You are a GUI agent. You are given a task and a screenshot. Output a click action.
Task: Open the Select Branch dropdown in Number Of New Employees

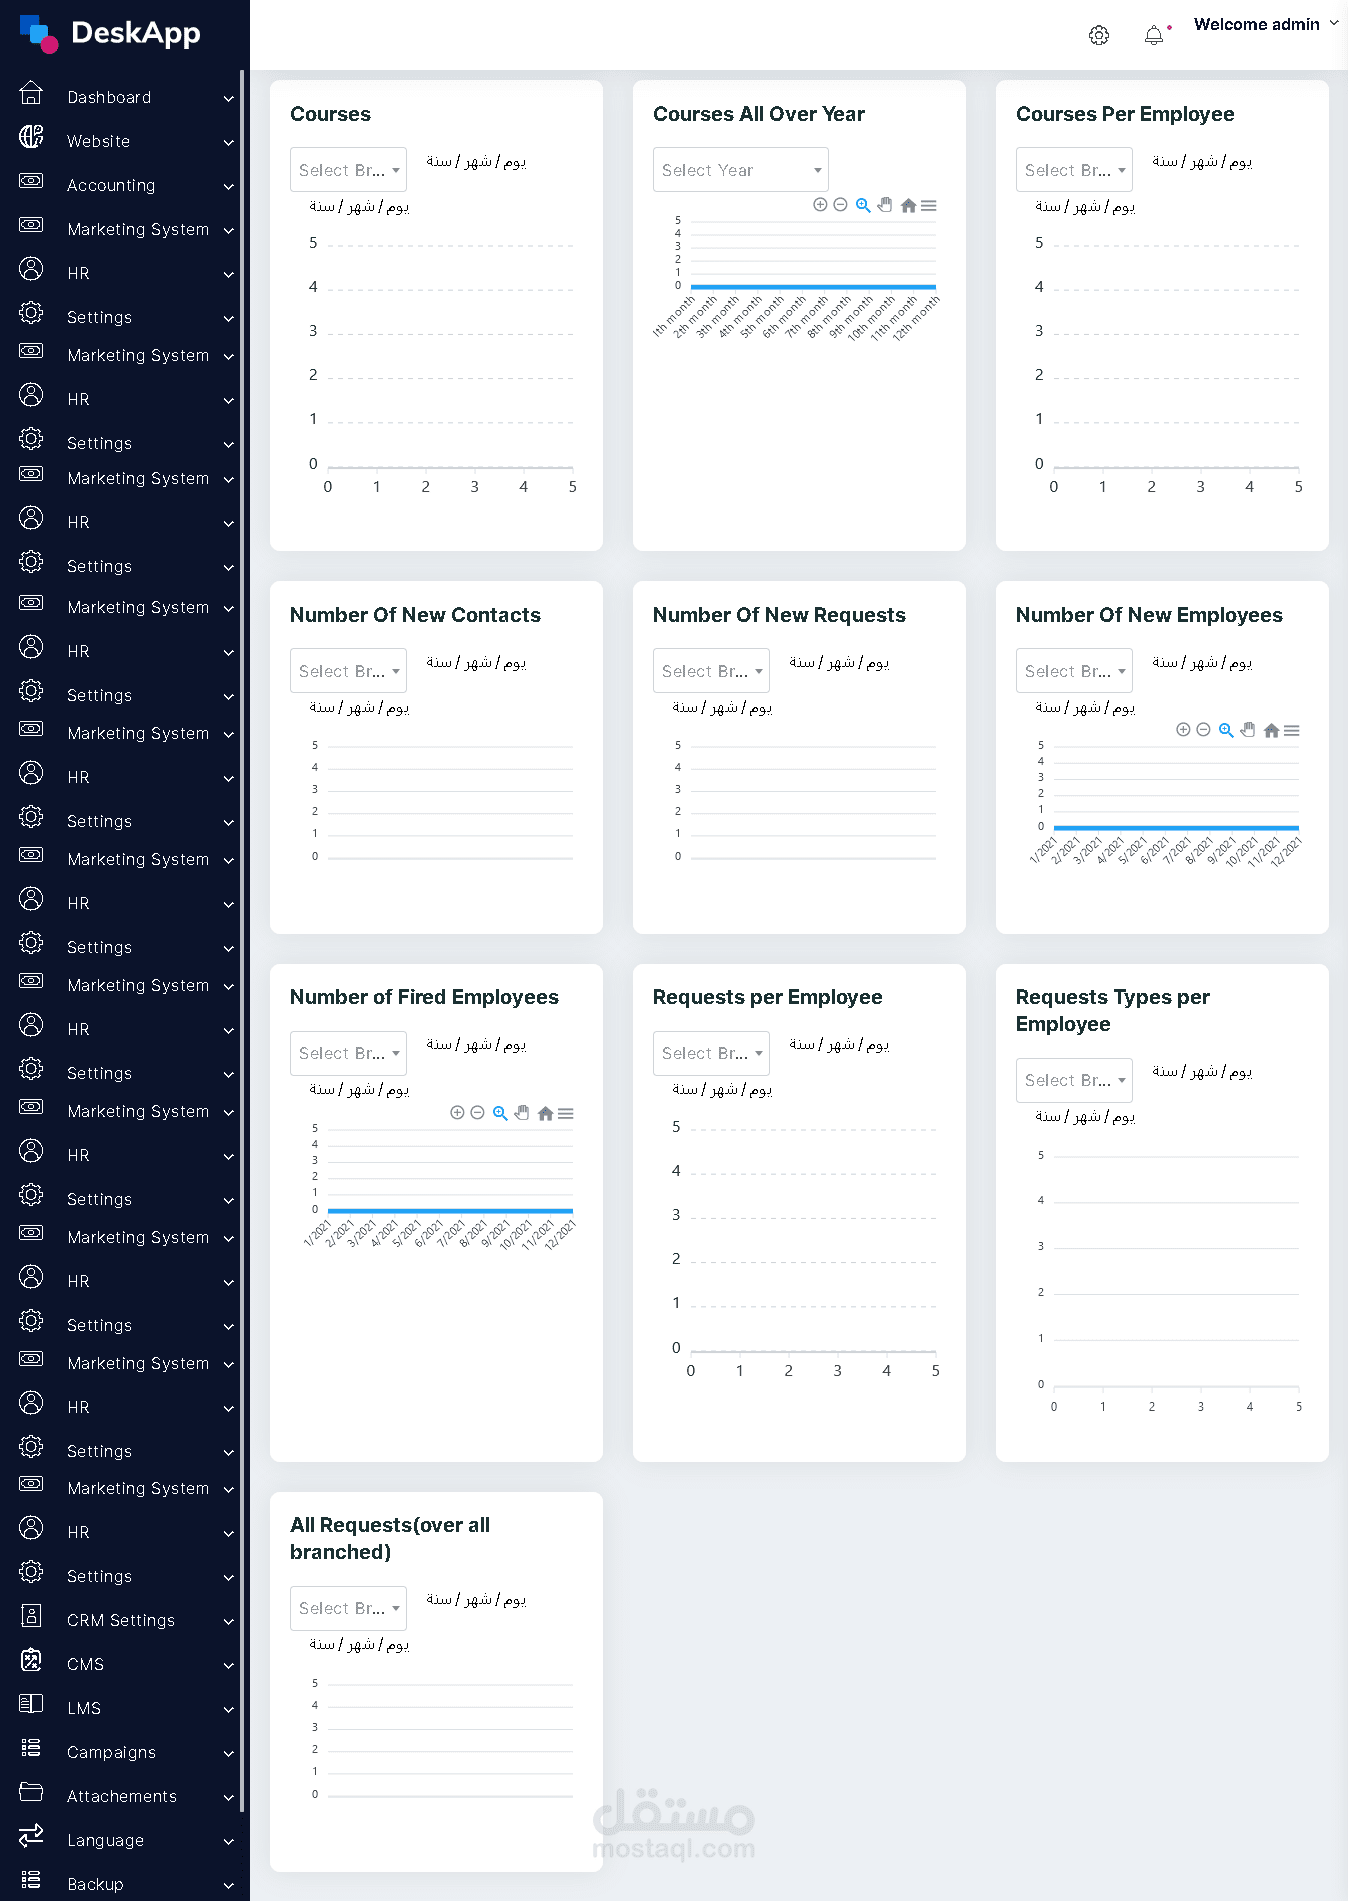coord(1074,671)
